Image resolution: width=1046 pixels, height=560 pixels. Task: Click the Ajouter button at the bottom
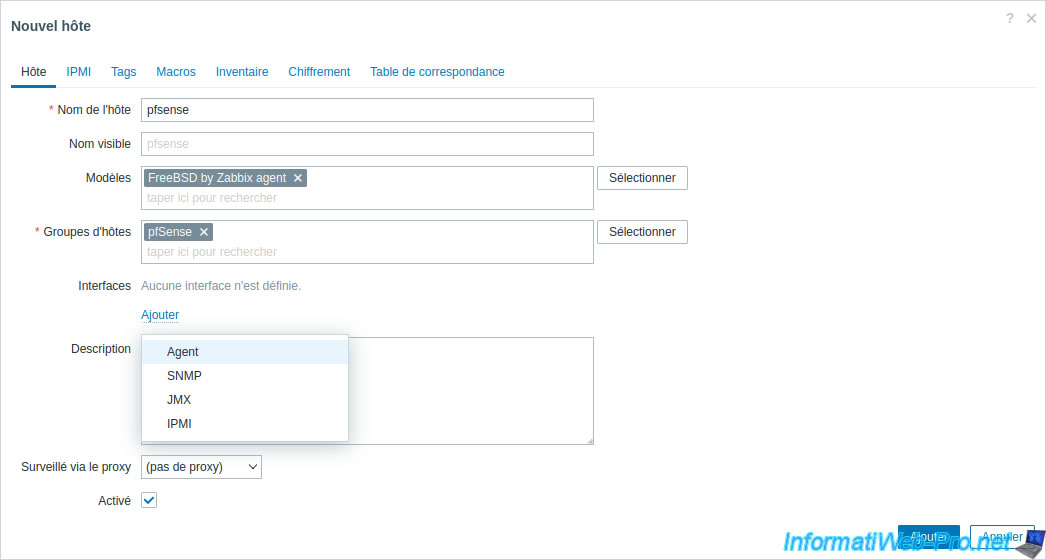(x=929, y=537)
